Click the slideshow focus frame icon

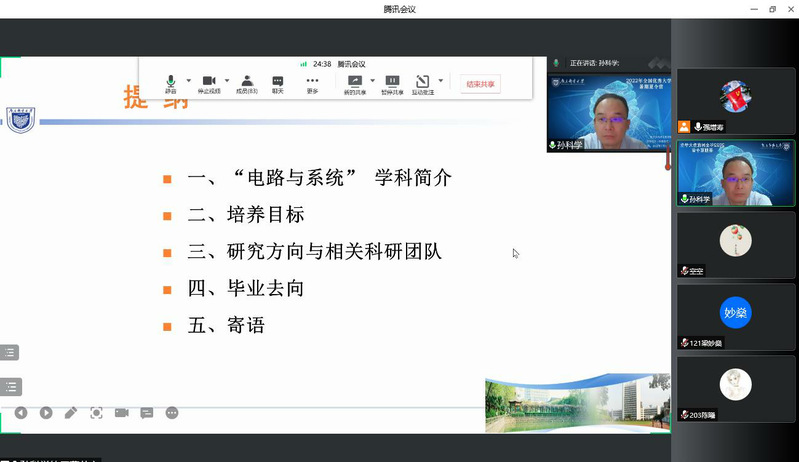pos(96,412)
